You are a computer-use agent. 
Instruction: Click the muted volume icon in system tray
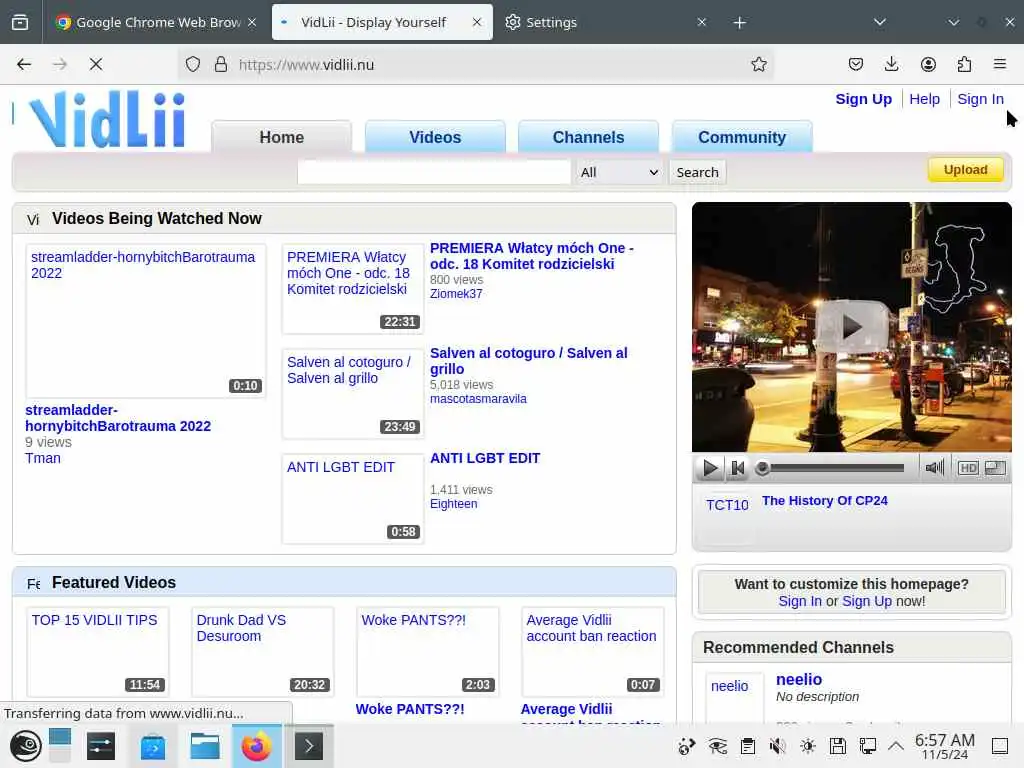[x=777, y=746]
